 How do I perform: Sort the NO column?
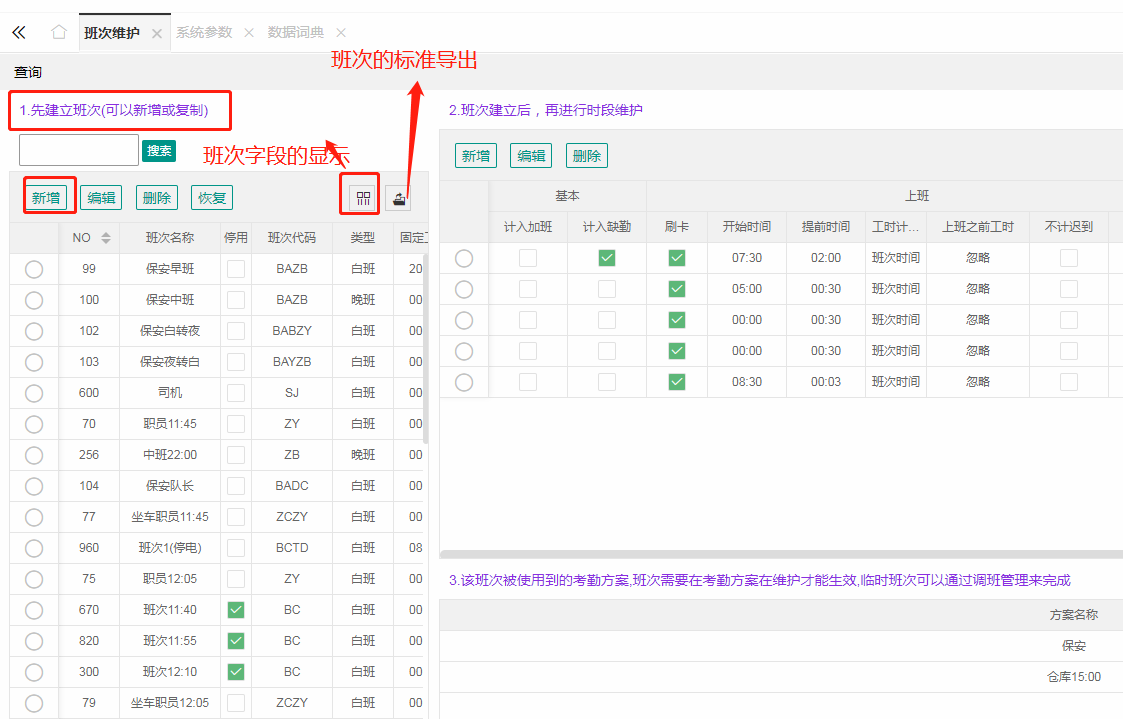pos(106,238)
